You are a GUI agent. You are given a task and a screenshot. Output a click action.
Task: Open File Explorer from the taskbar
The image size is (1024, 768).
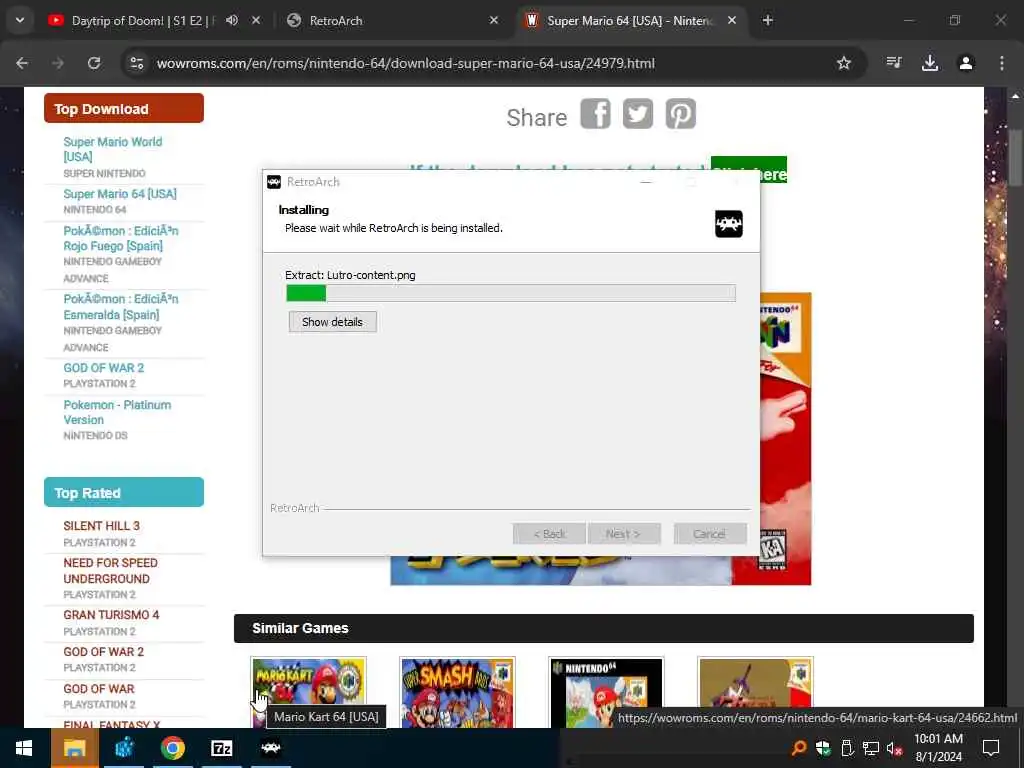tap(74, 748)
